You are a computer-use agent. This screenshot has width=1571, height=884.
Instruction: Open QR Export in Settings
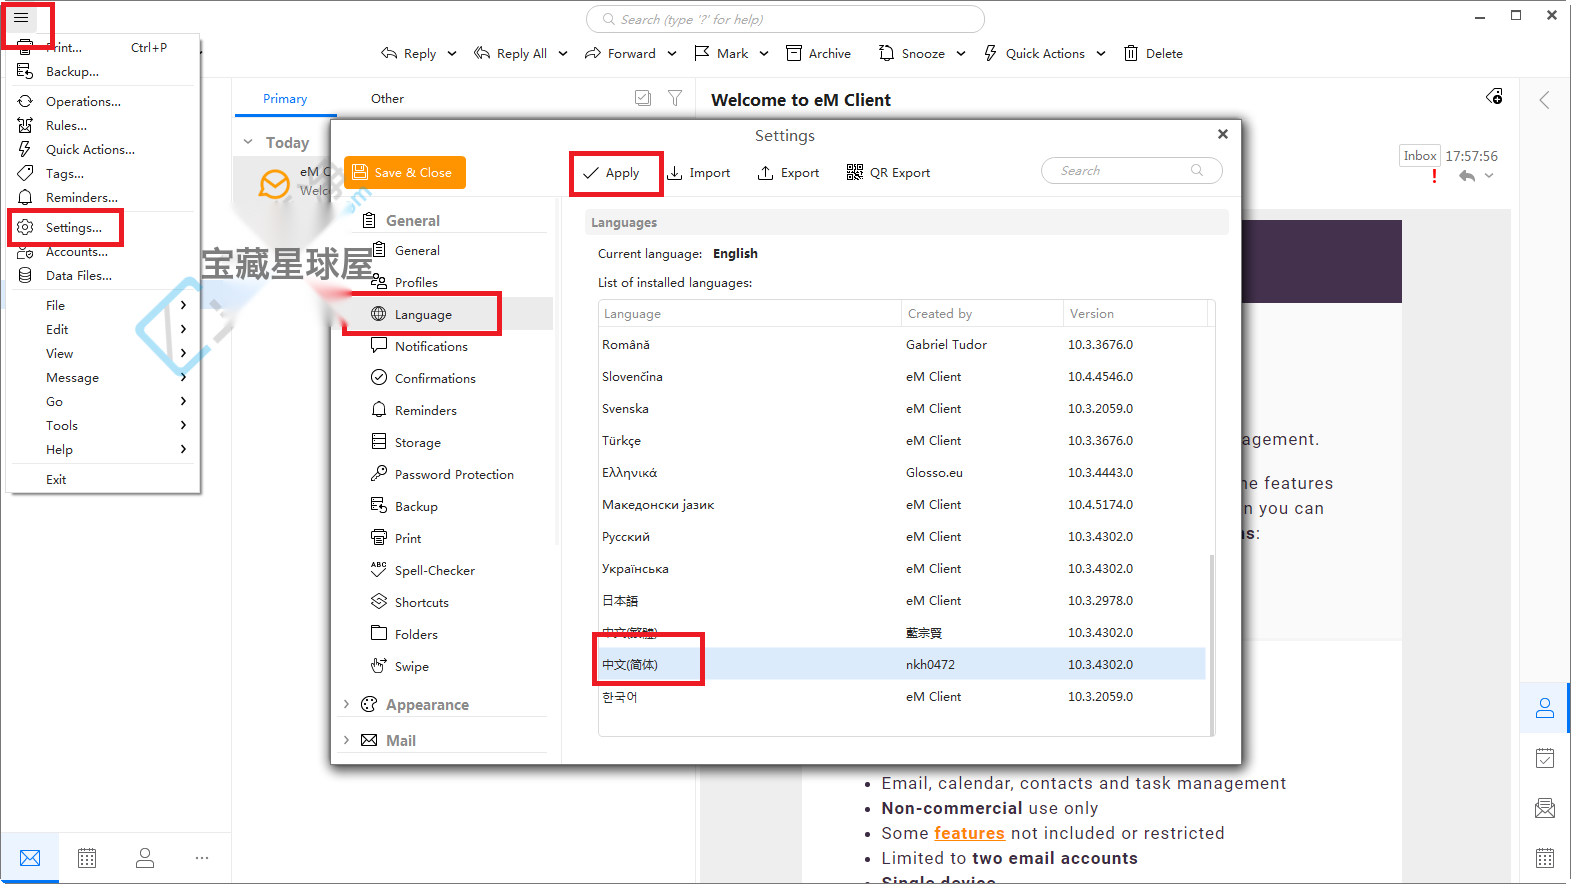pyautogui.click(x=888, y=173)
